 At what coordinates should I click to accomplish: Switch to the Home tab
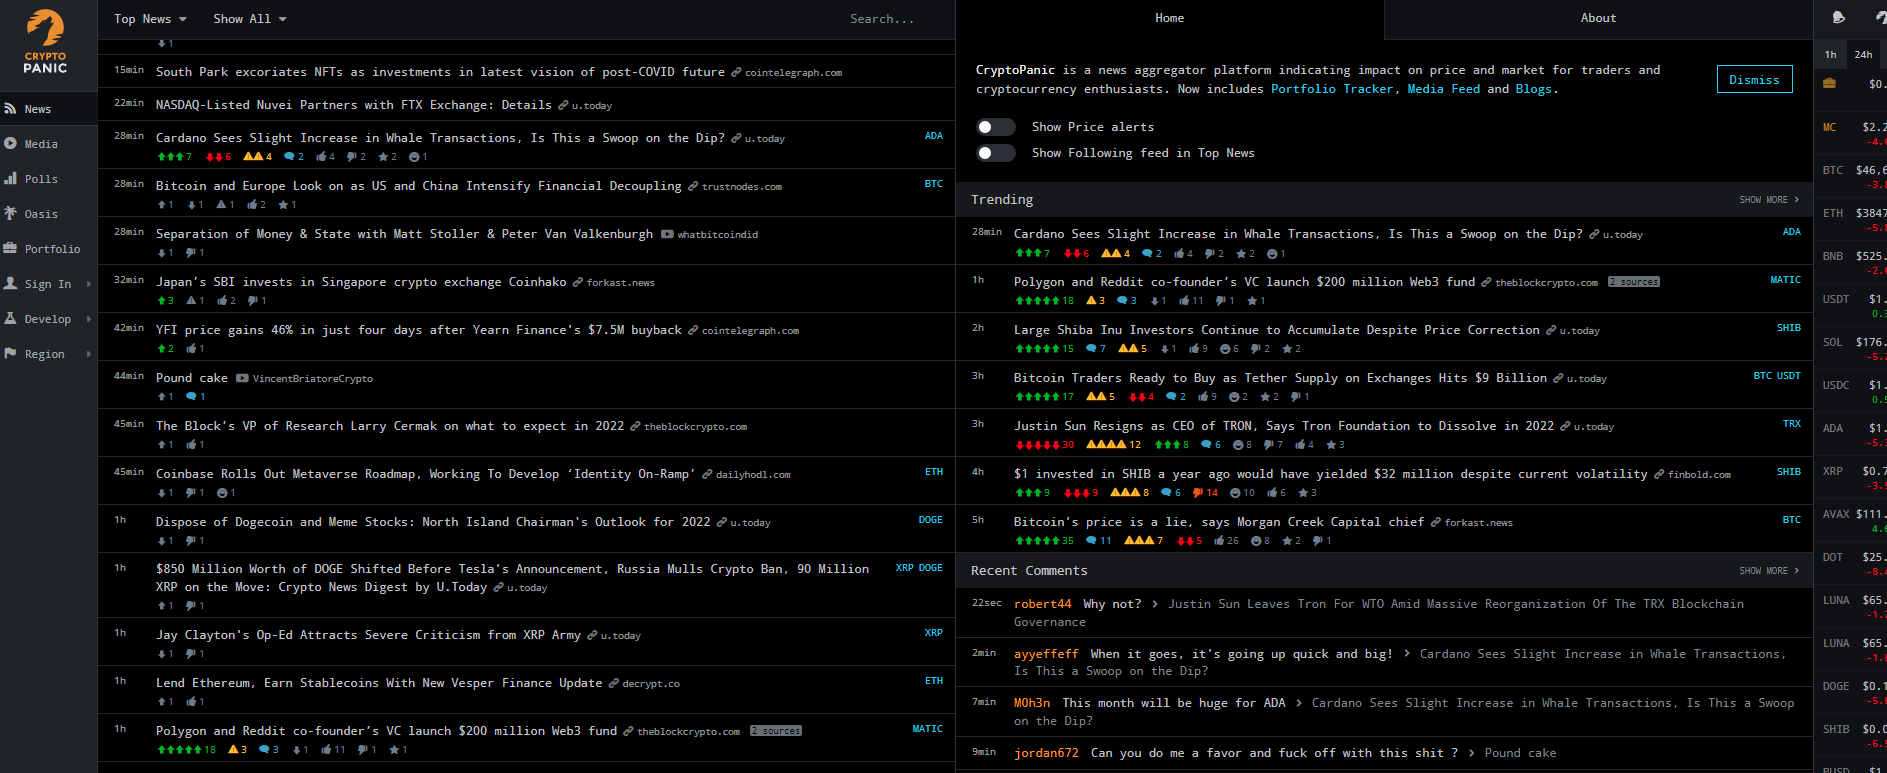(1169, 18)
